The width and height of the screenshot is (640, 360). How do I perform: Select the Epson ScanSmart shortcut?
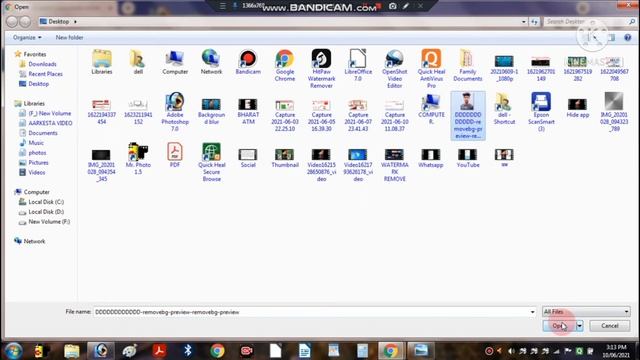point(541,112)
